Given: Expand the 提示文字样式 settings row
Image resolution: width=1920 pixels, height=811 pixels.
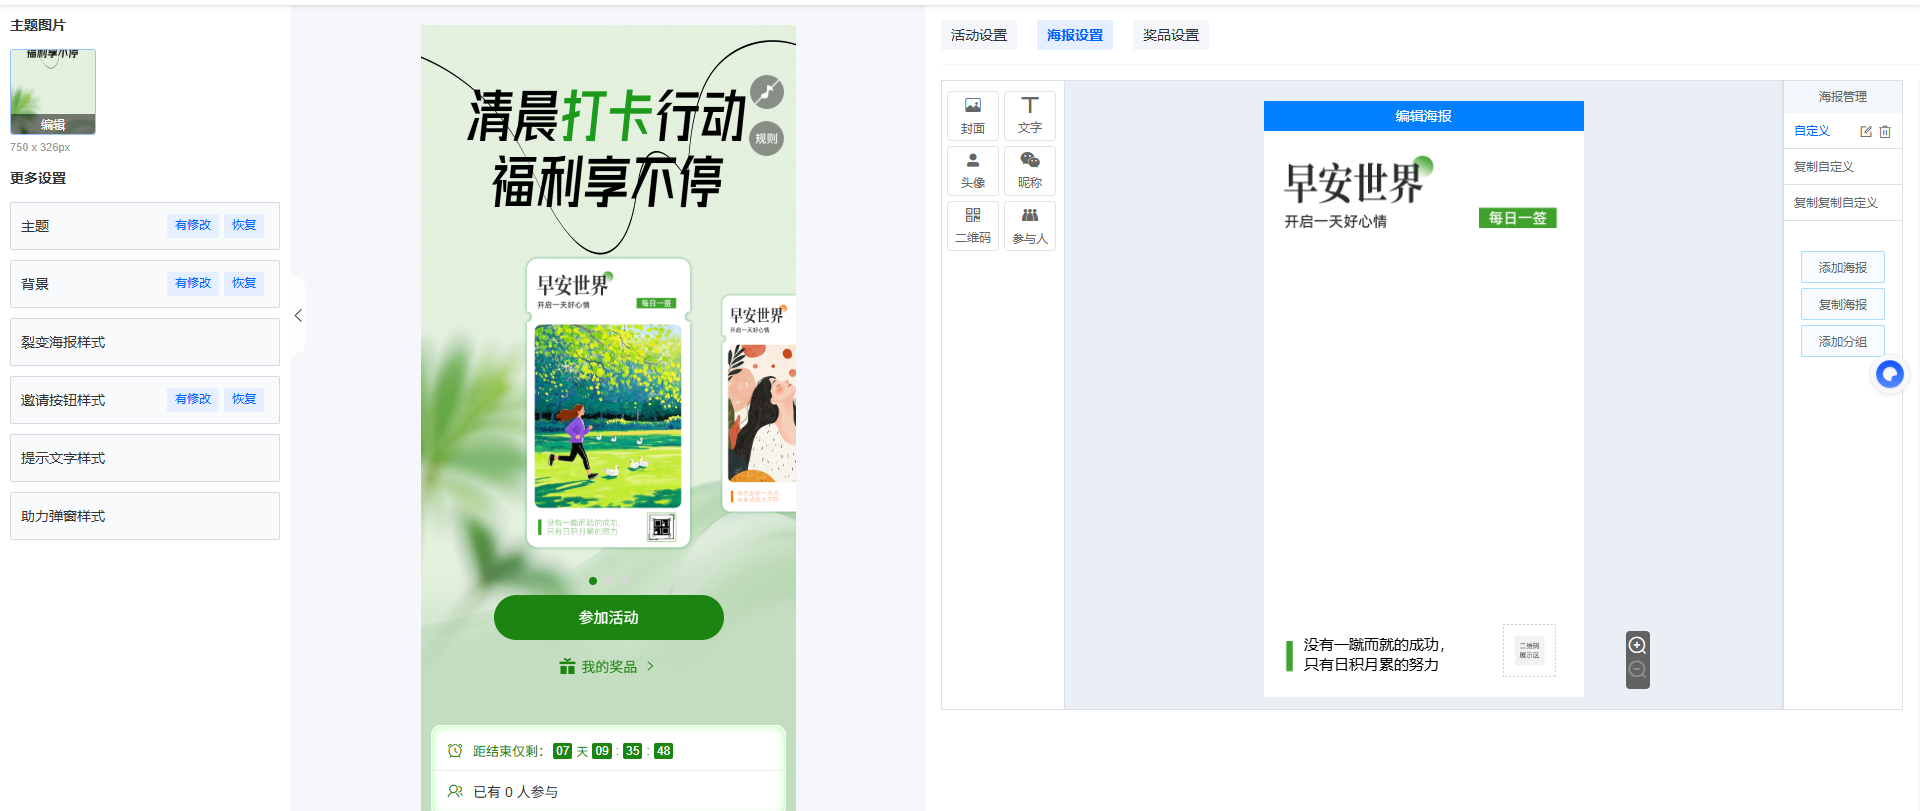Looking at the screenshot, I should 144,458.
